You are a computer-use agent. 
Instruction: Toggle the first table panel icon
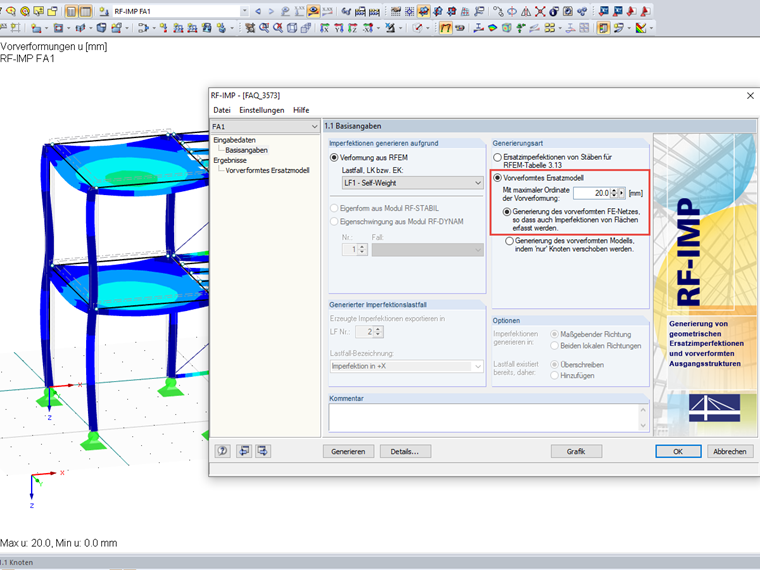tap(71, 11)
